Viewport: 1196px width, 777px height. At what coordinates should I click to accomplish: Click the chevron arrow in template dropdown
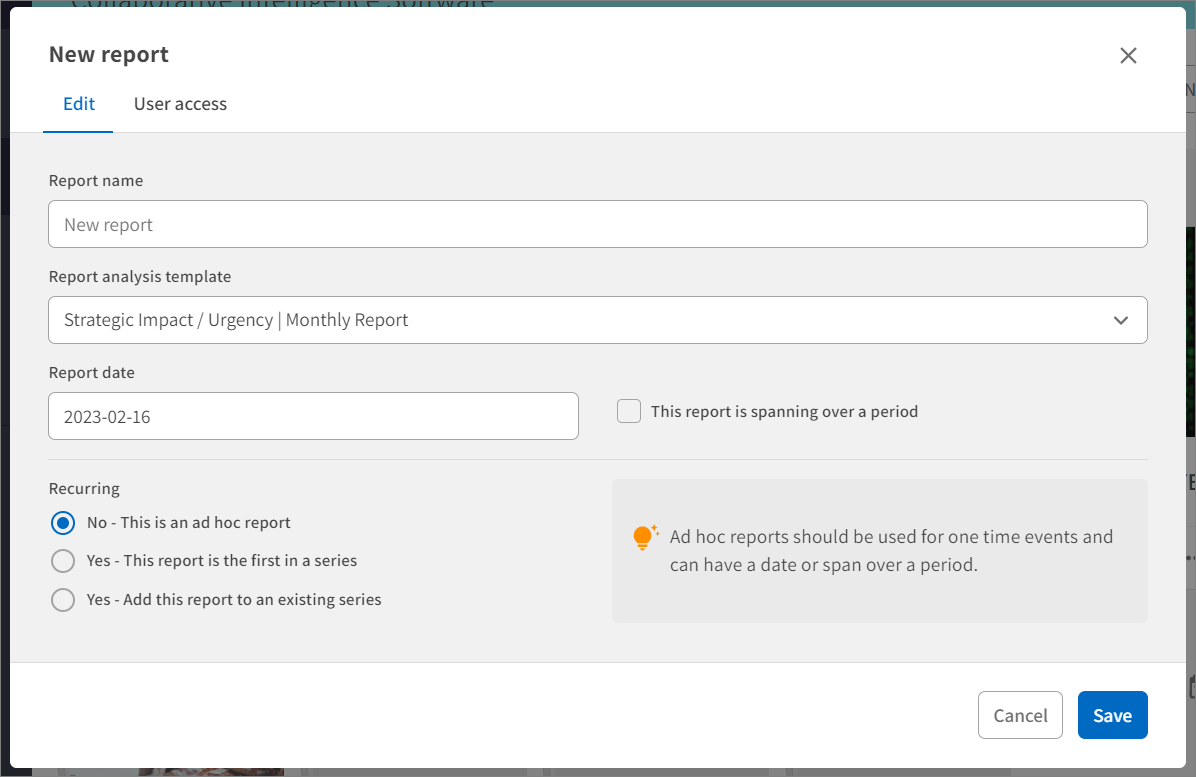point(1120,321)
